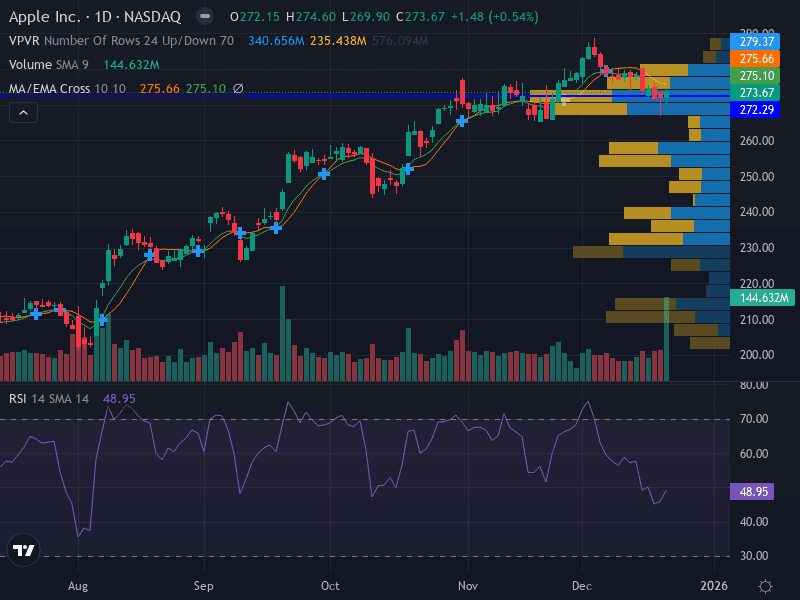Click the +1.48 (+0.54%) change value
The image size is (800, 600).
click(495, 17)
